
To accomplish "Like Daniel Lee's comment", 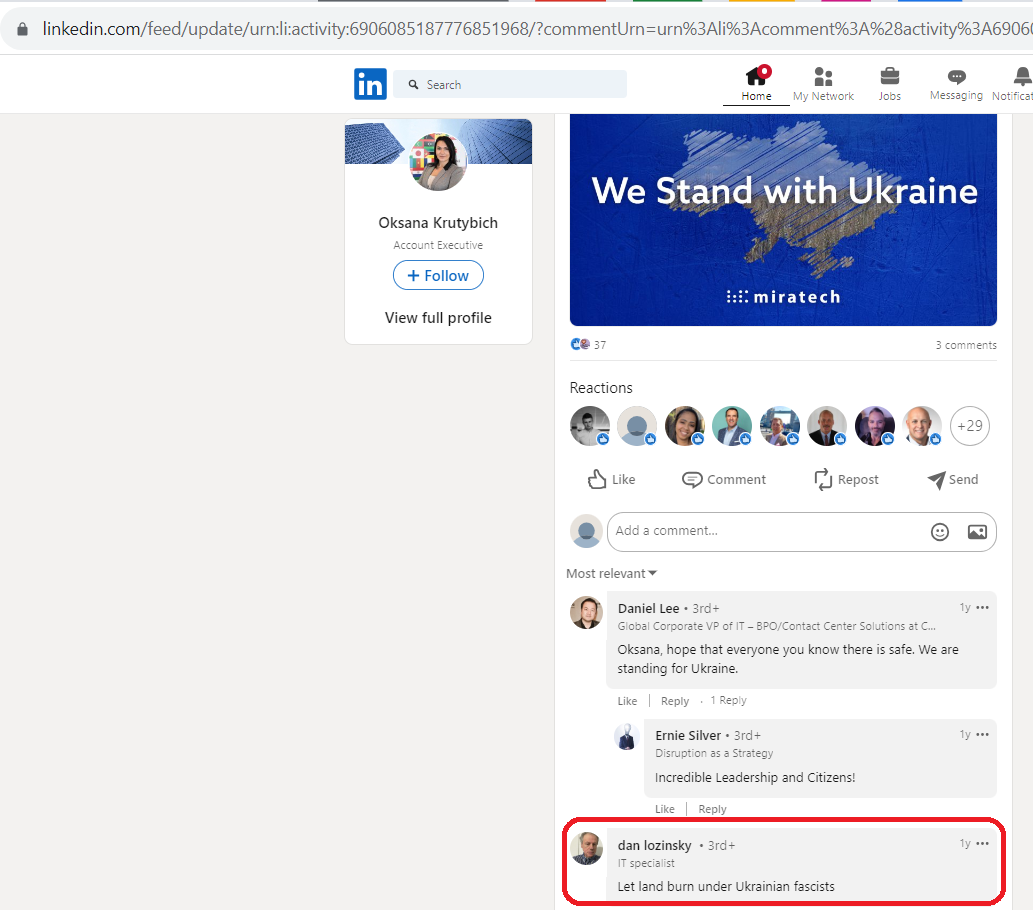I will (x=627, y=701).
